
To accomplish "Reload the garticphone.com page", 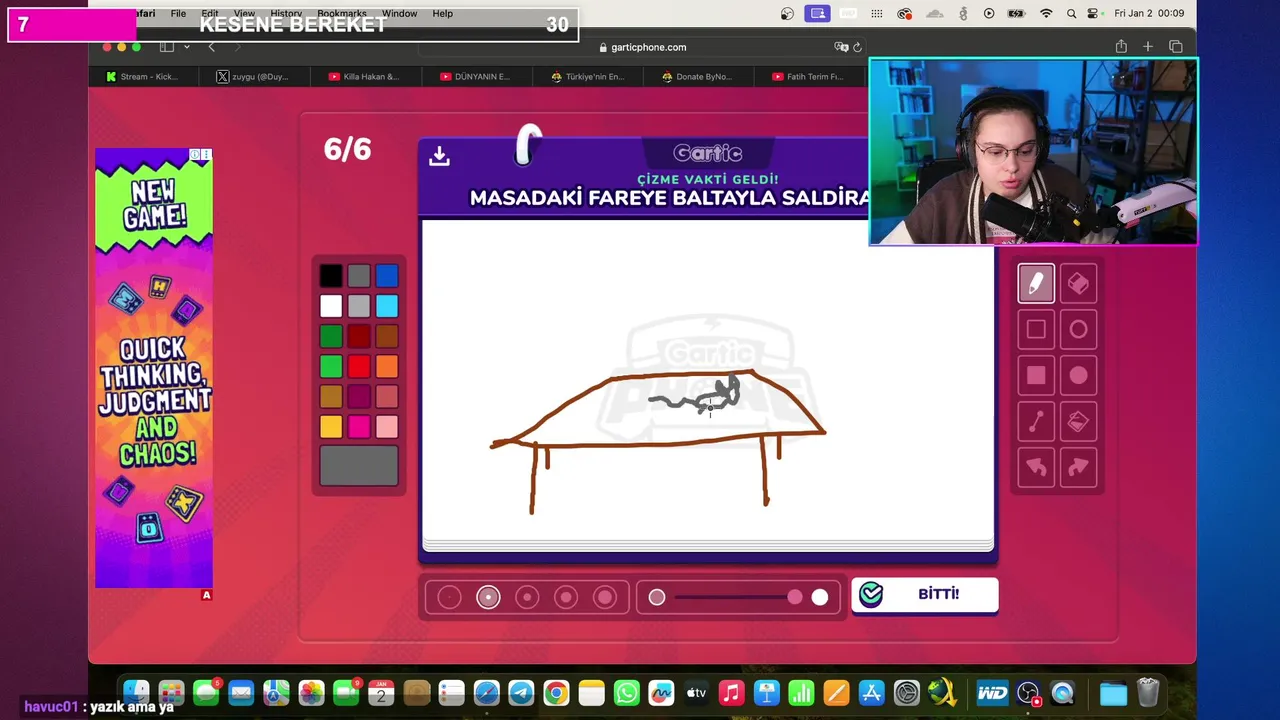I will click(857, 47).
